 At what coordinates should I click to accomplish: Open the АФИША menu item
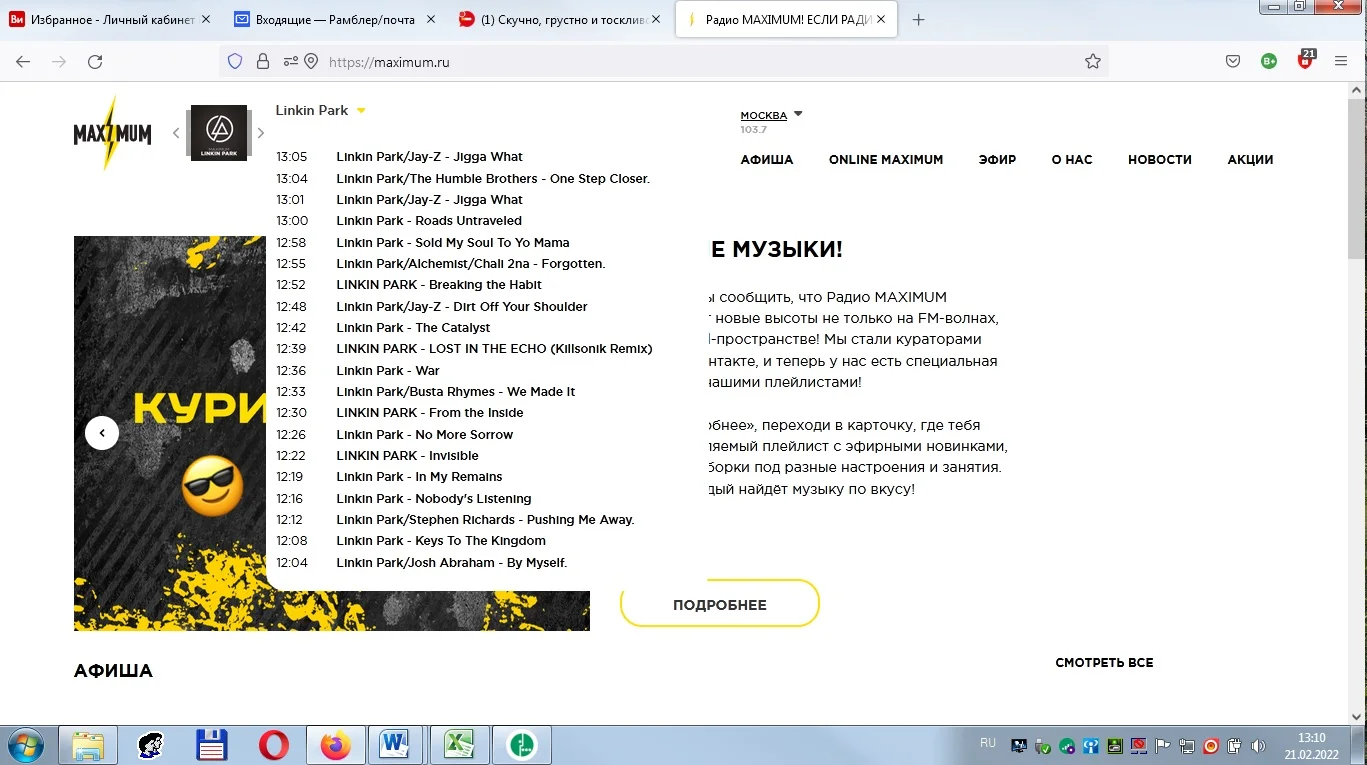[x=767, y=160]
